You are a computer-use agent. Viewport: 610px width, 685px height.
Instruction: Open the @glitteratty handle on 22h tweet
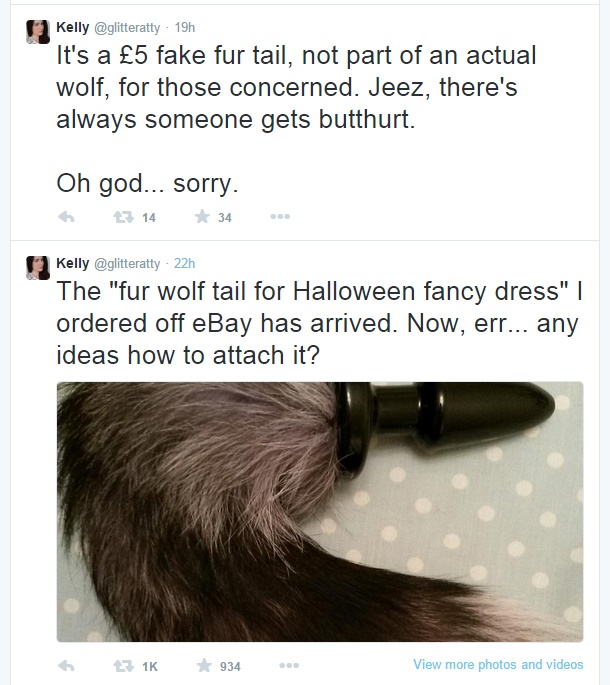click(127, 263)
